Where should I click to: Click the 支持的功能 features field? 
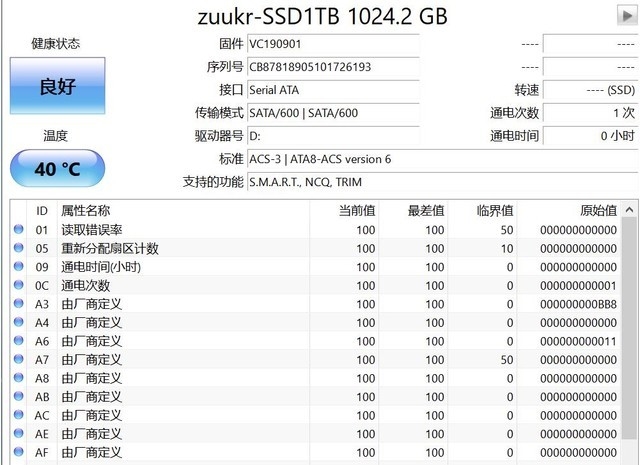(440, 182)
